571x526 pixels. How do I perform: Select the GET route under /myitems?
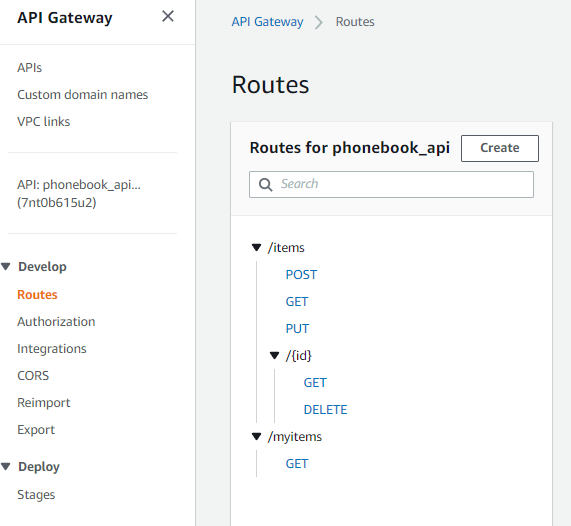297,464
